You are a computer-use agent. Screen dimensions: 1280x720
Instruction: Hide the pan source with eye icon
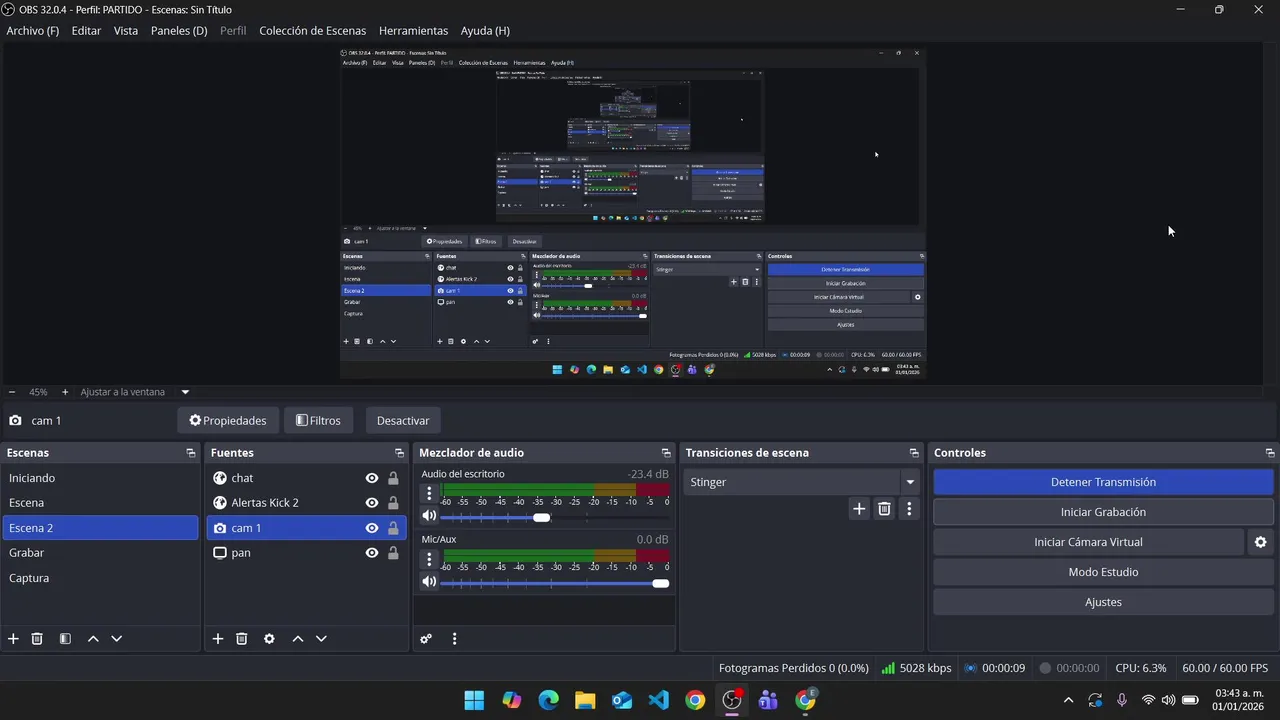(x=372, y=553)
